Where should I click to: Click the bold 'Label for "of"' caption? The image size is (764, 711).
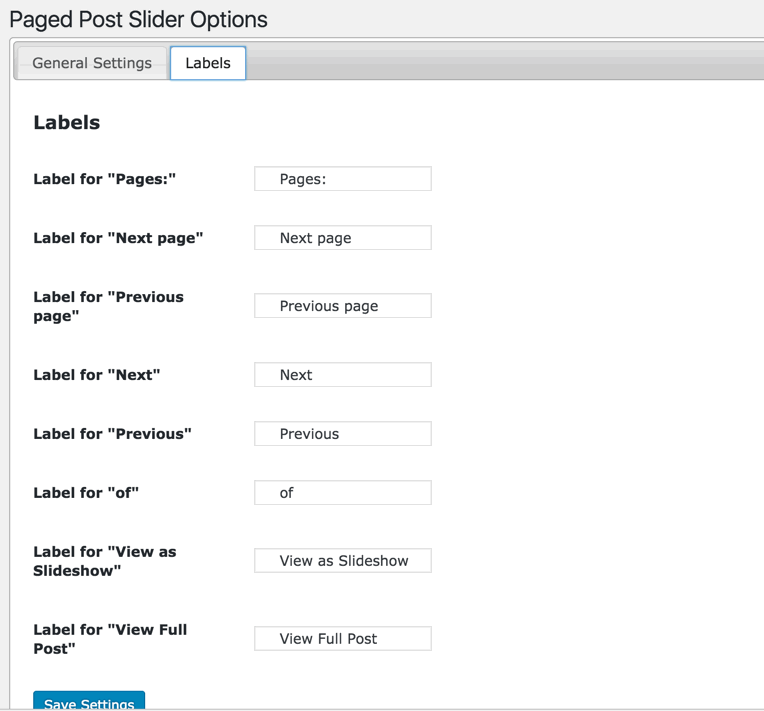pos(87,493)
